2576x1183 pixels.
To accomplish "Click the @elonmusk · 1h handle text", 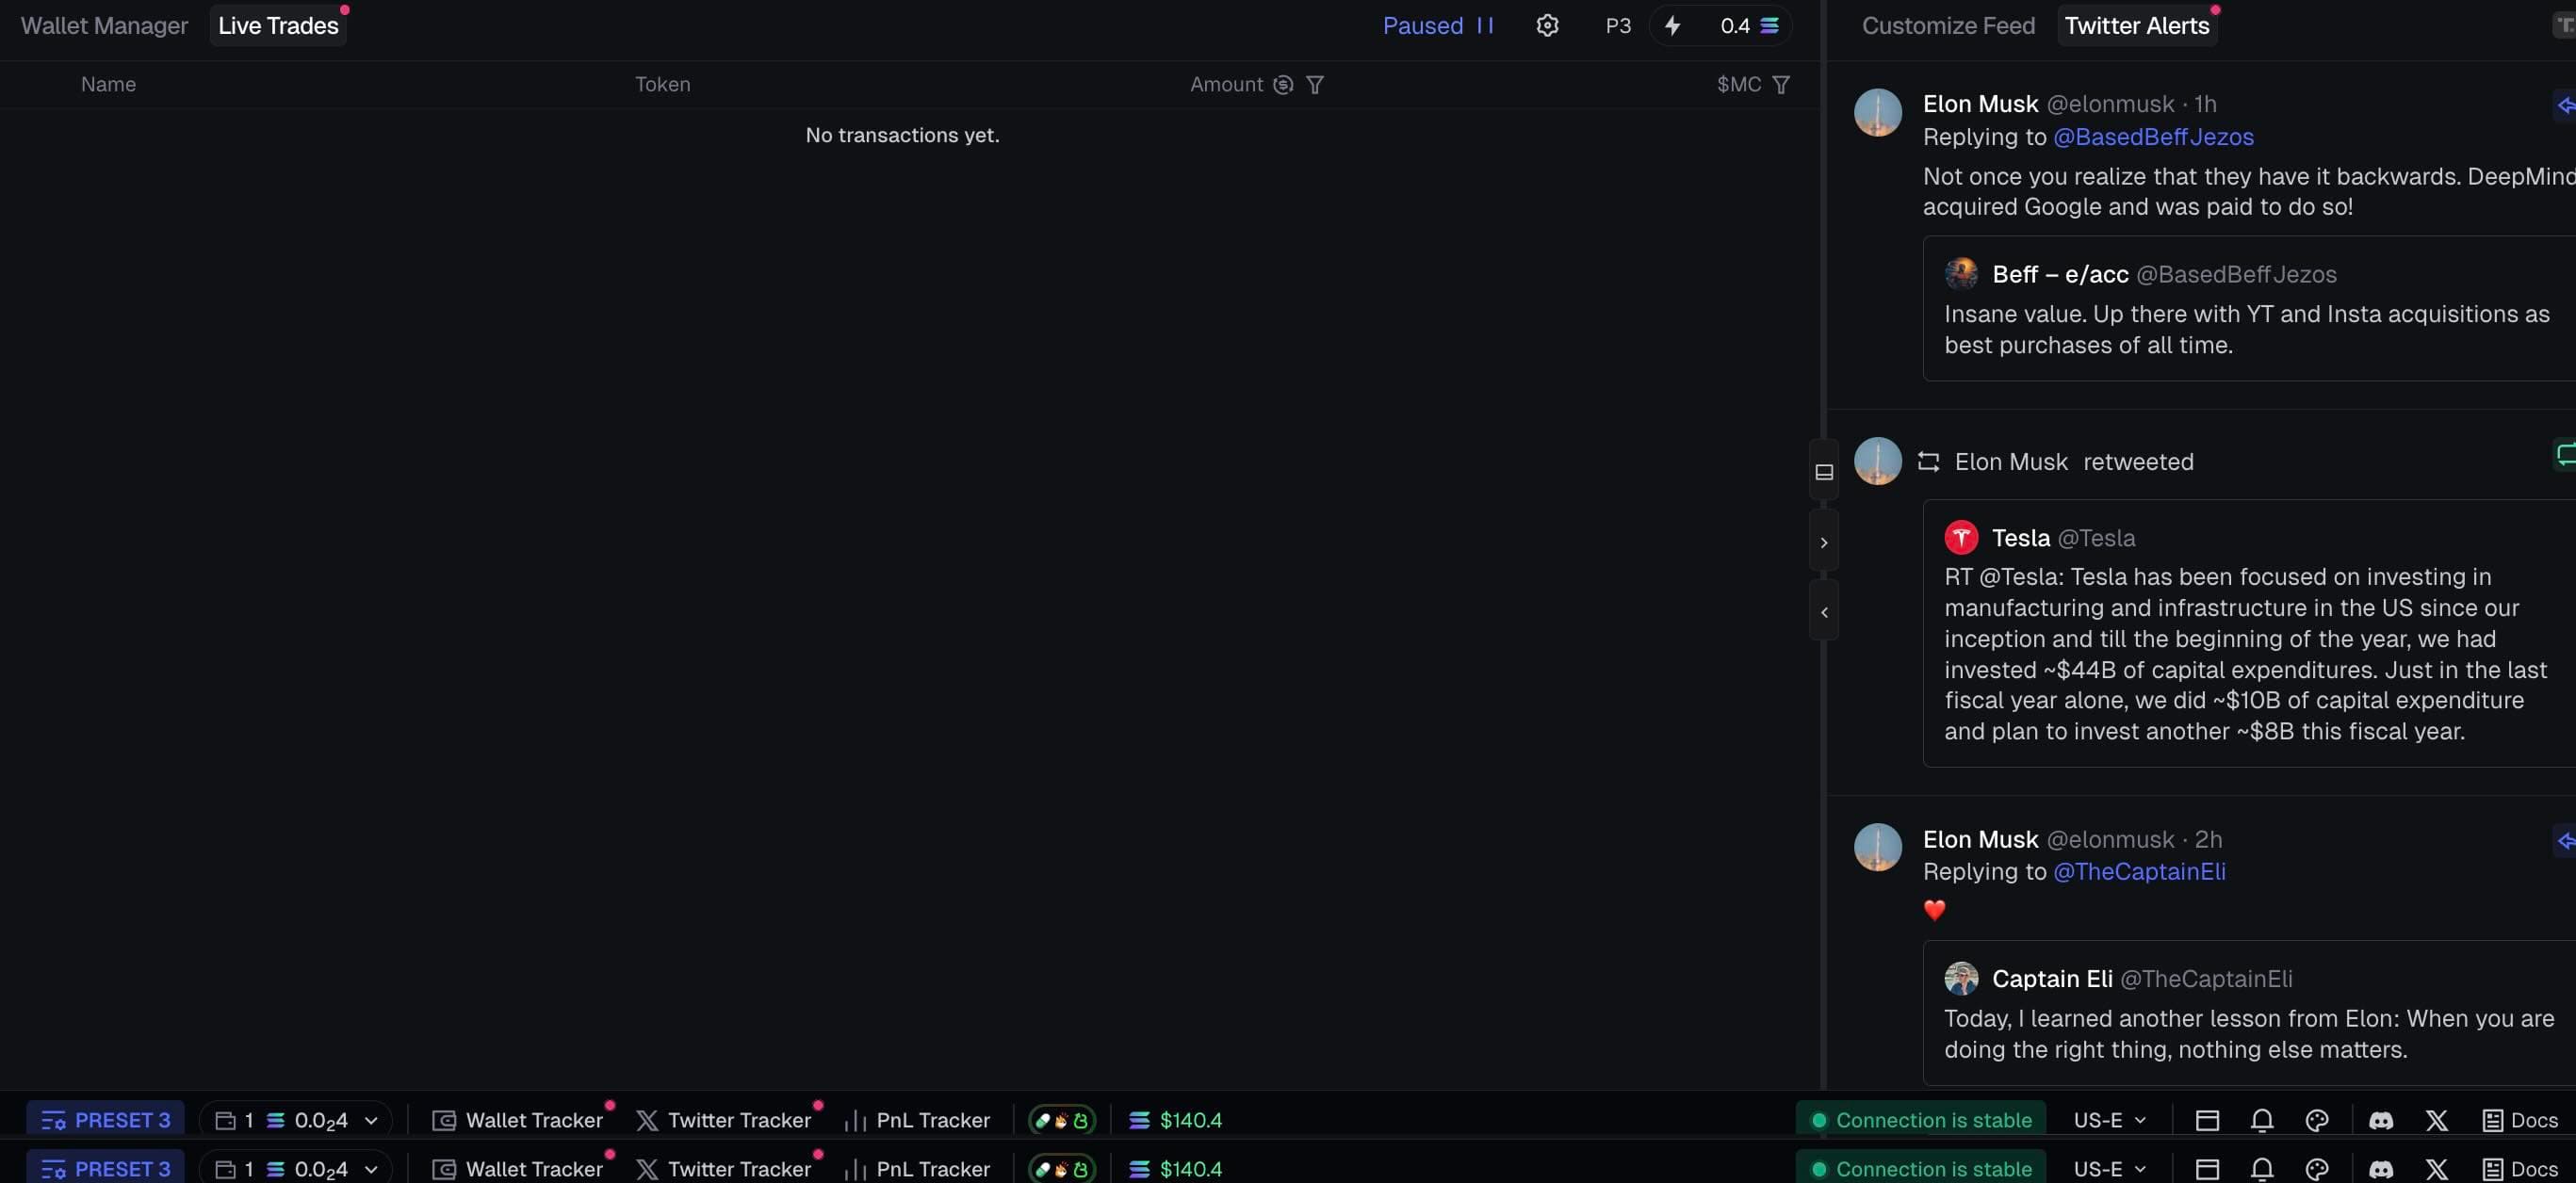I will [2131, 104].
